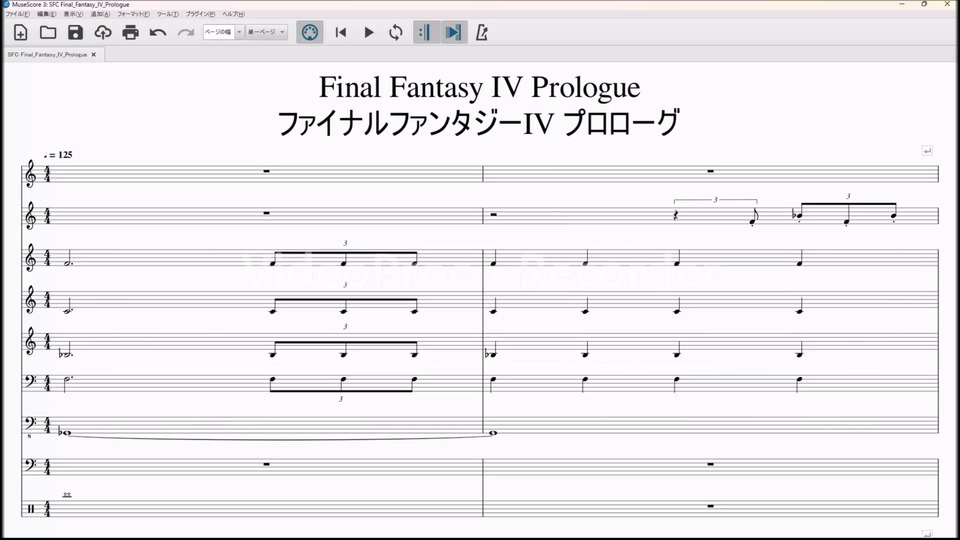The image size is (960, 540).
Task: Toggle play repeats button
Action: click(425, 32)
